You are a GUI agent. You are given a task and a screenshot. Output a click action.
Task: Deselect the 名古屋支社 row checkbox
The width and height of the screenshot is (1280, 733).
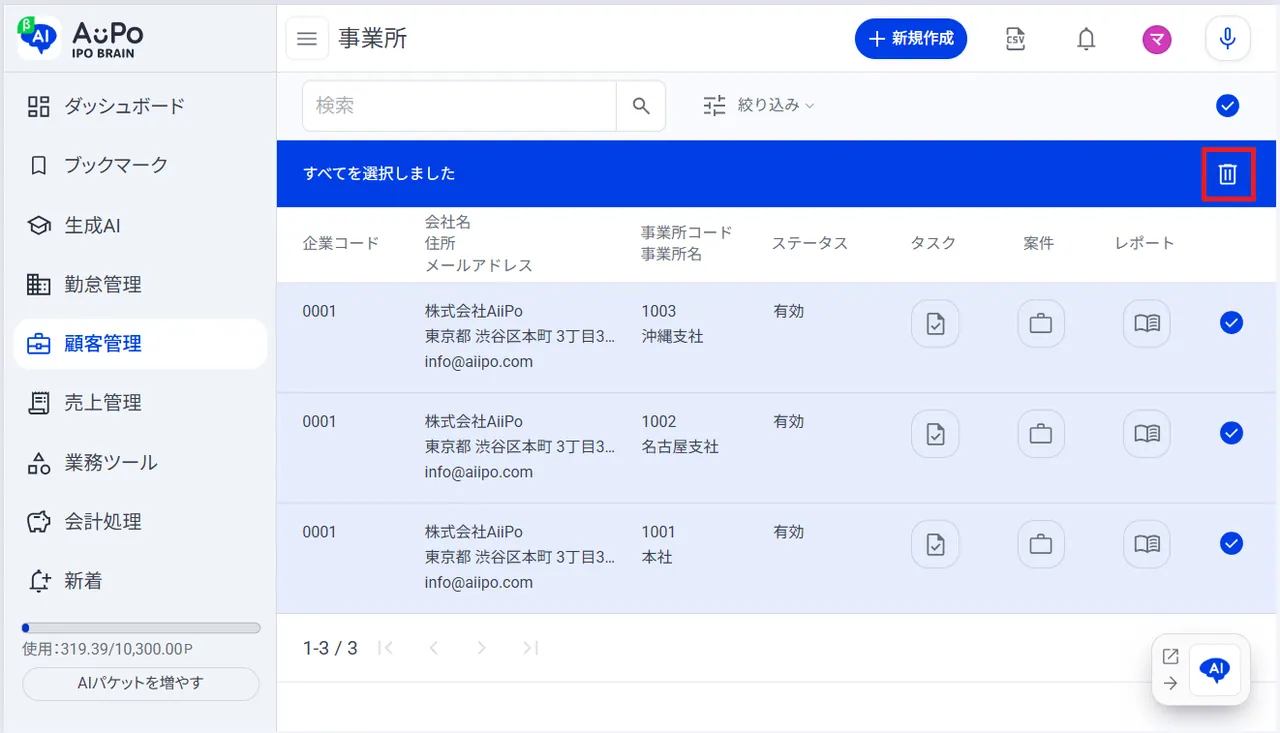pos(1232,432)
